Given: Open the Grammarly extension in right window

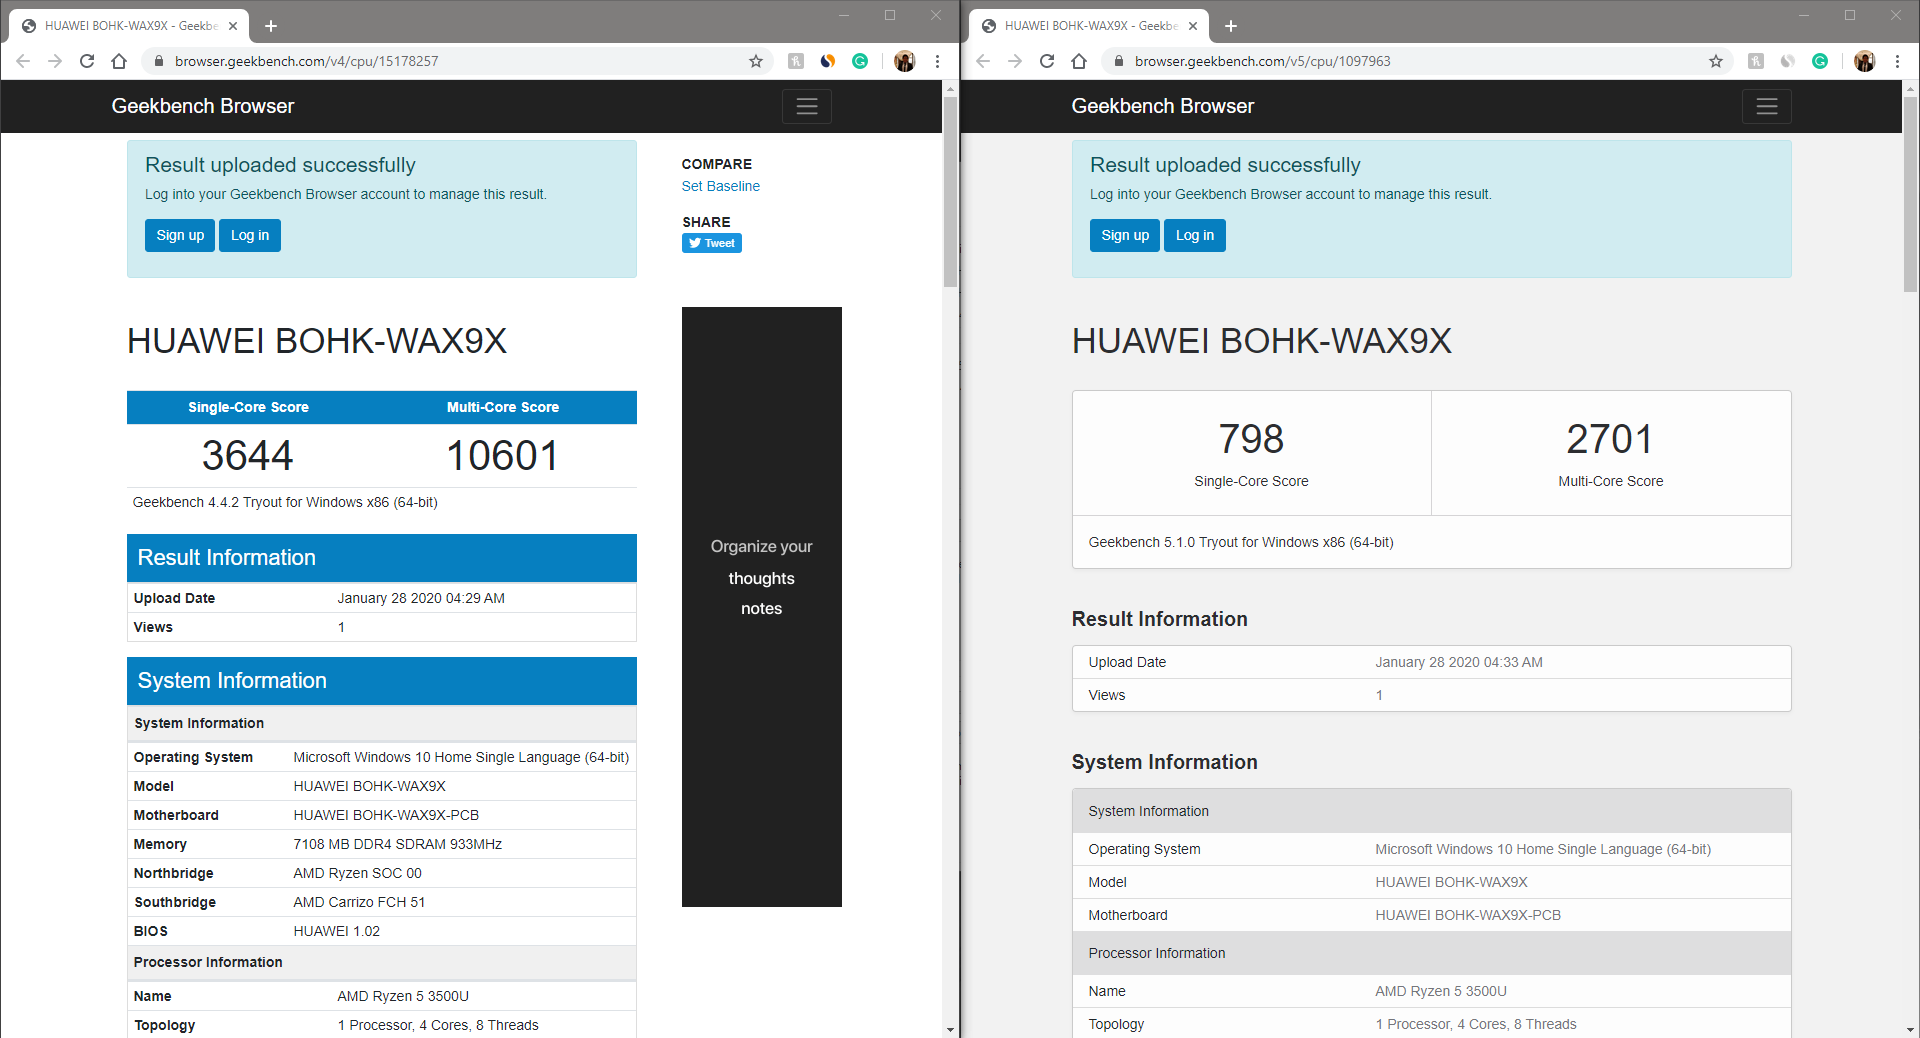Looking at the screenshot, I should click(x=1820, y=61).
